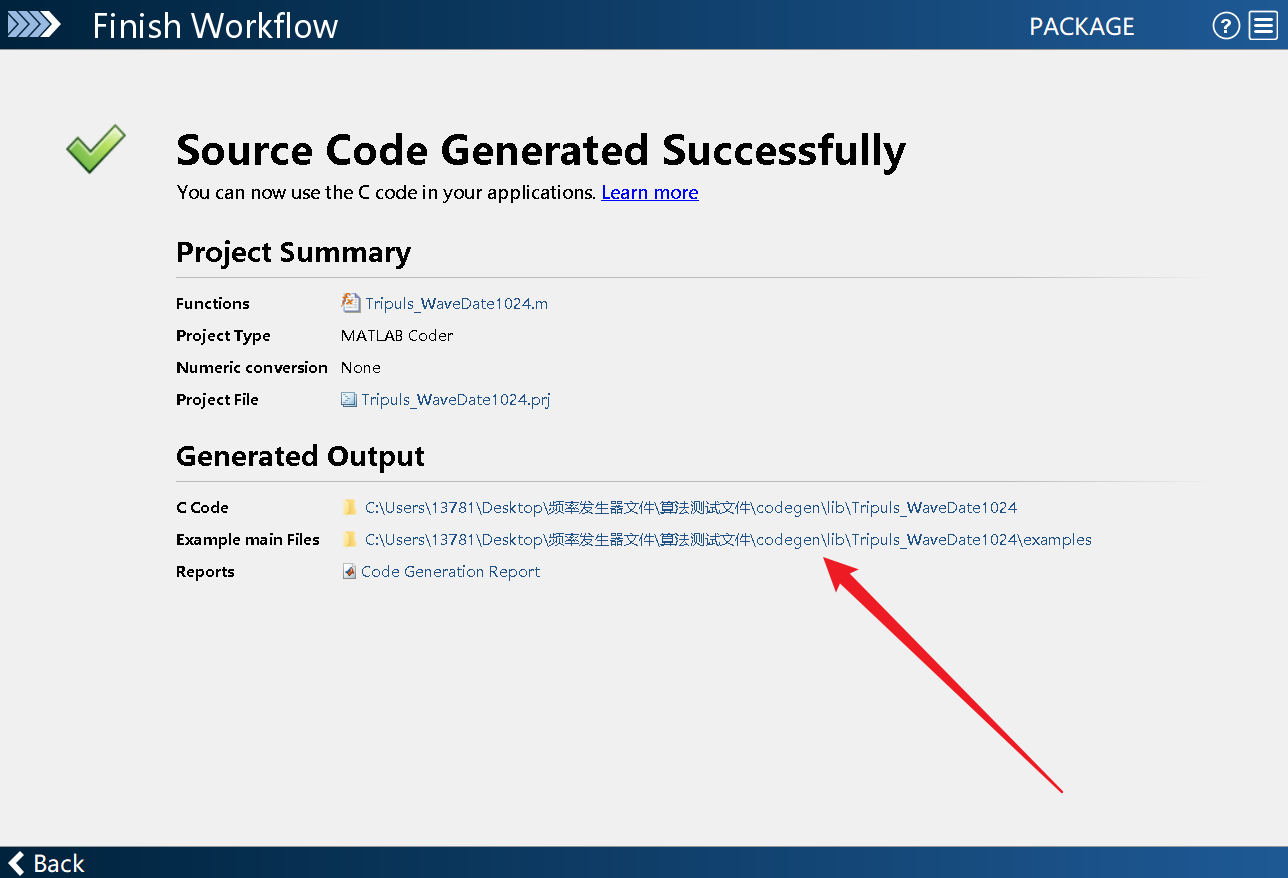Click the Finish Workflow title
Image resolution: width=1288 pixels, height=878 pixels.
coord(215,26)
